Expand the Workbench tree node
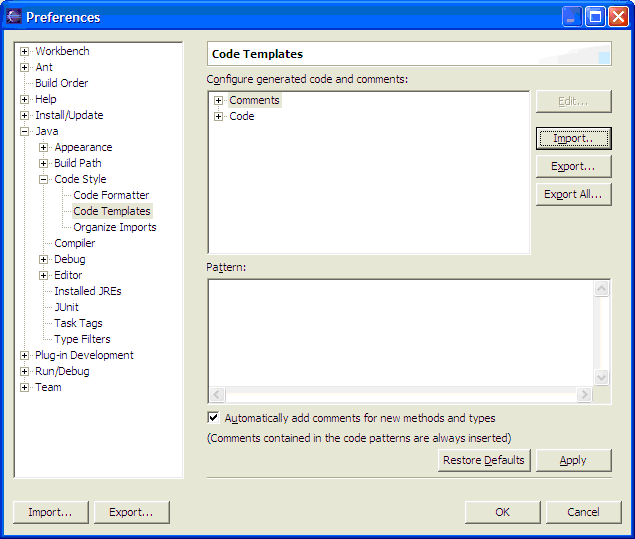635x539 pixels. (x=25, y=52)
